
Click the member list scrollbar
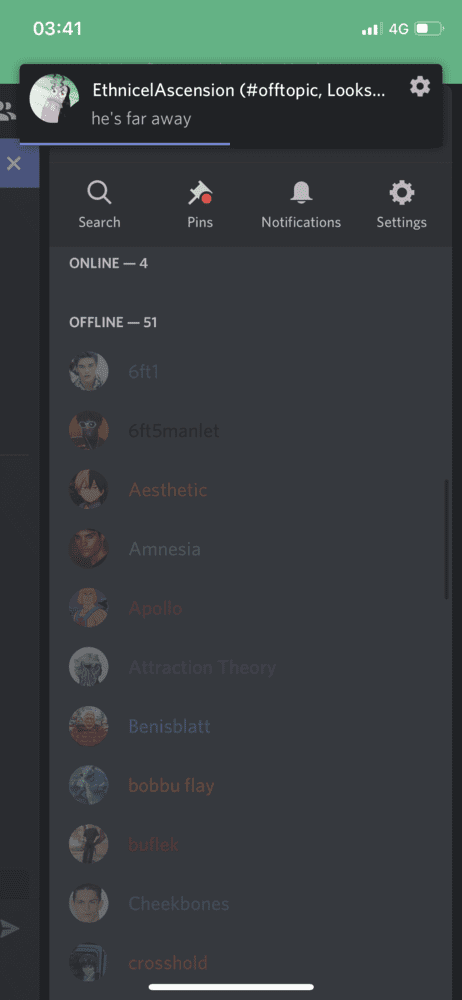pyautogui.click(x=446, y=539)
